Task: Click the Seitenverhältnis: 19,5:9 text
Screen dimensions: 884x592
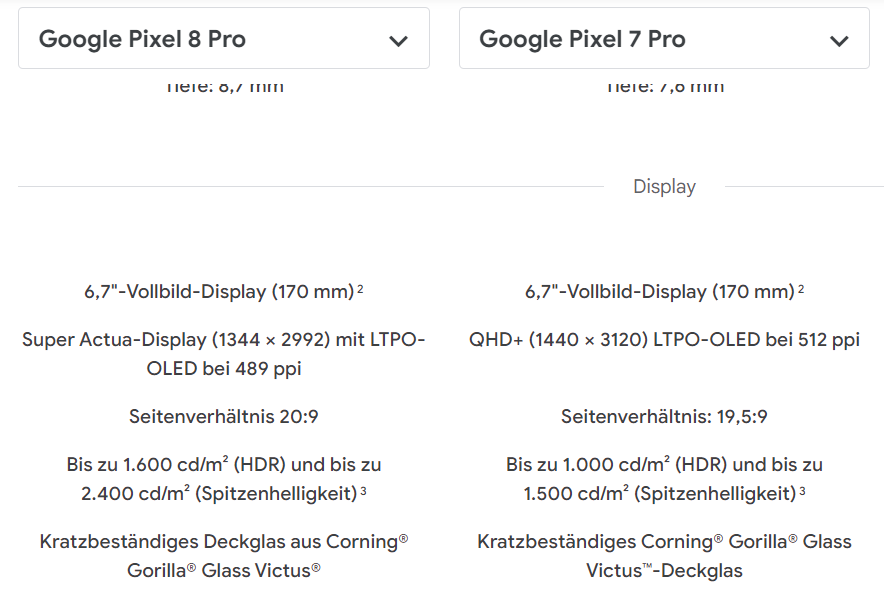Action: (x=664, y=416)
